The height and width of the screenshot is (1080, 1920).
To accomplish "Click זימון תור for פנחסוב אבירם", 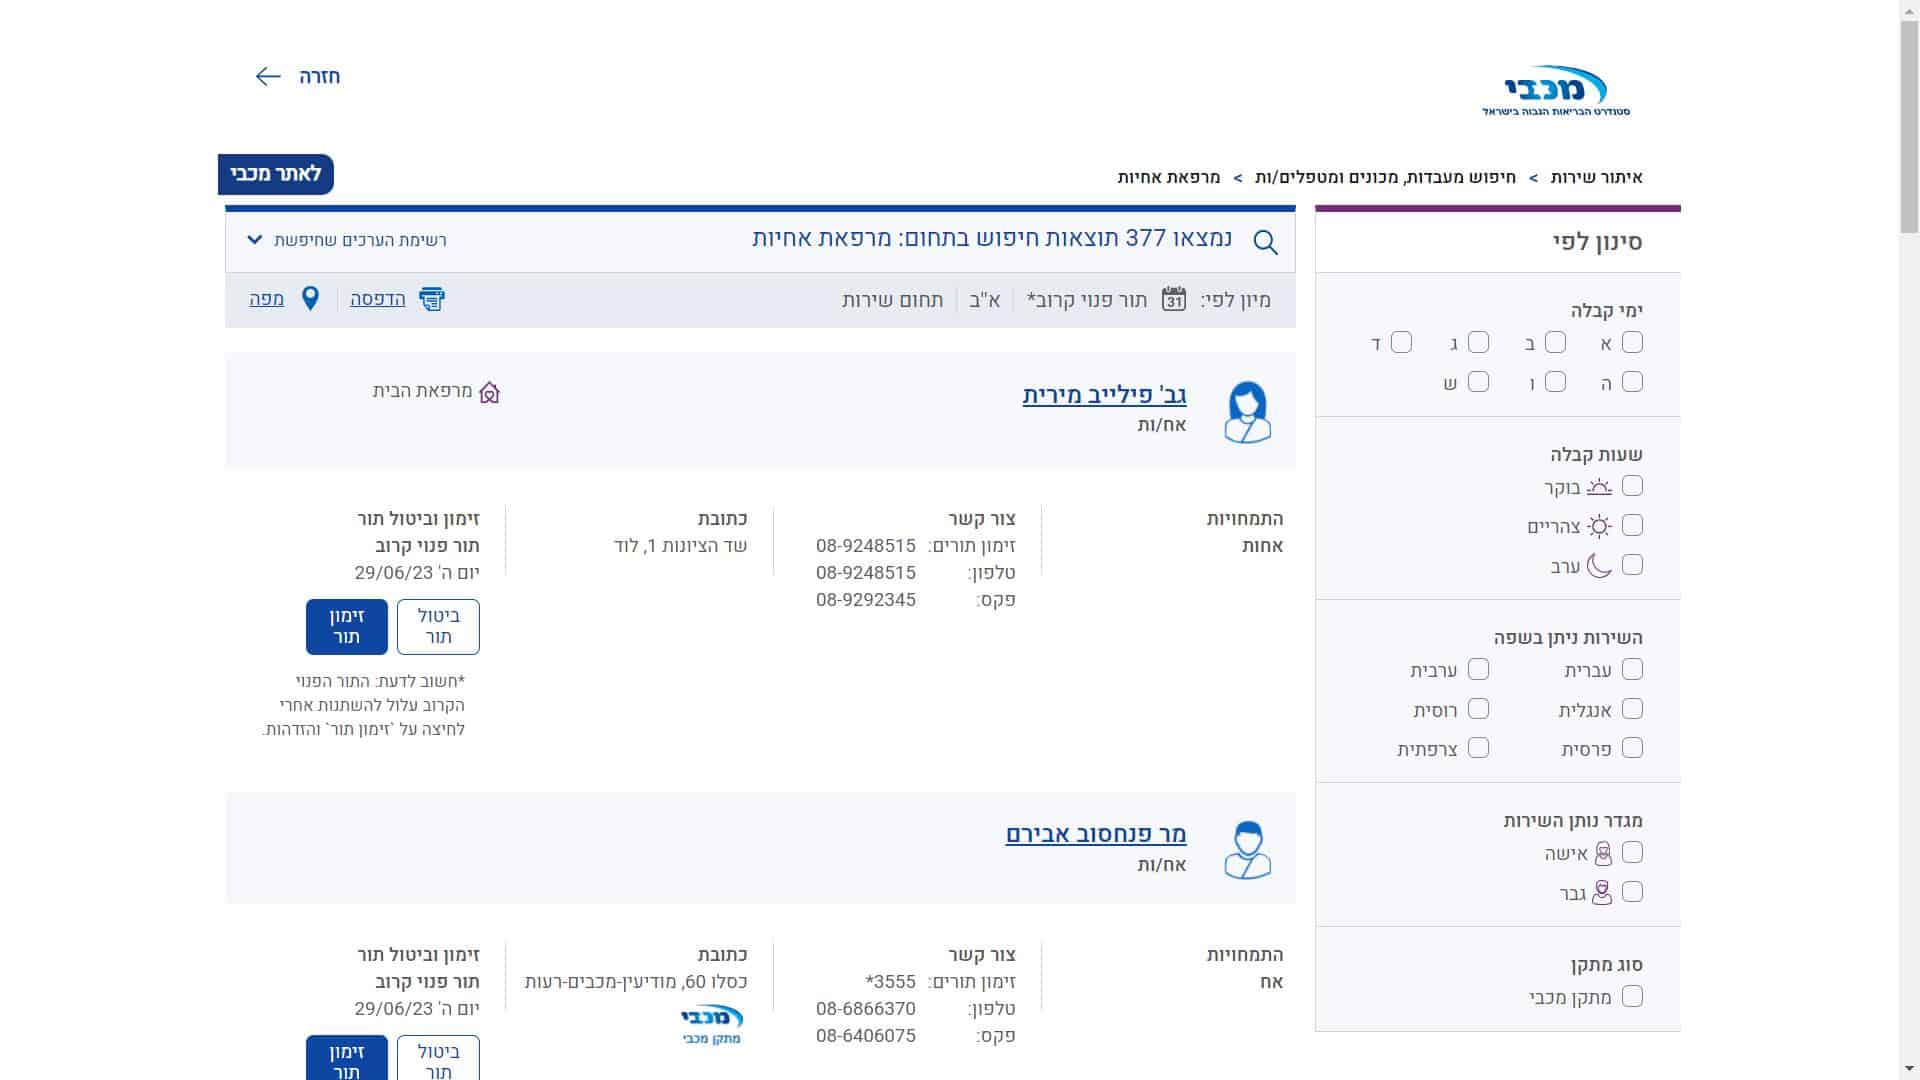I will point(347,1058).
